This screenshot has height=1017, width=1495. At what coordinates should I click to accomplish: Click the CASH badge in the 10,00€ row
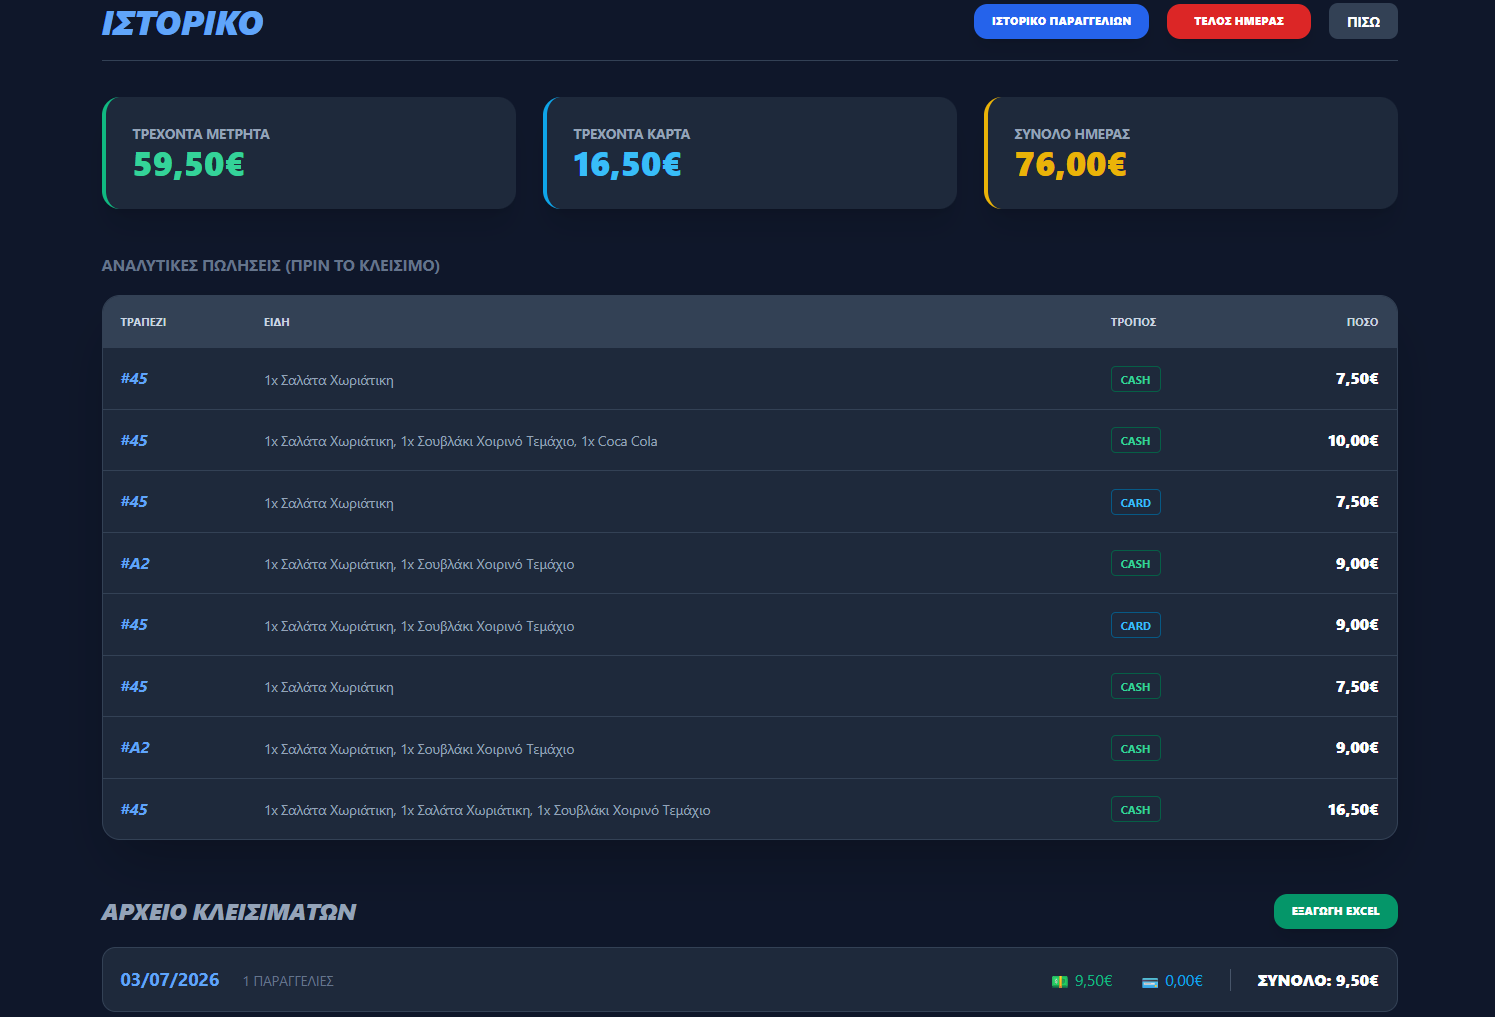pos(1135,441)
